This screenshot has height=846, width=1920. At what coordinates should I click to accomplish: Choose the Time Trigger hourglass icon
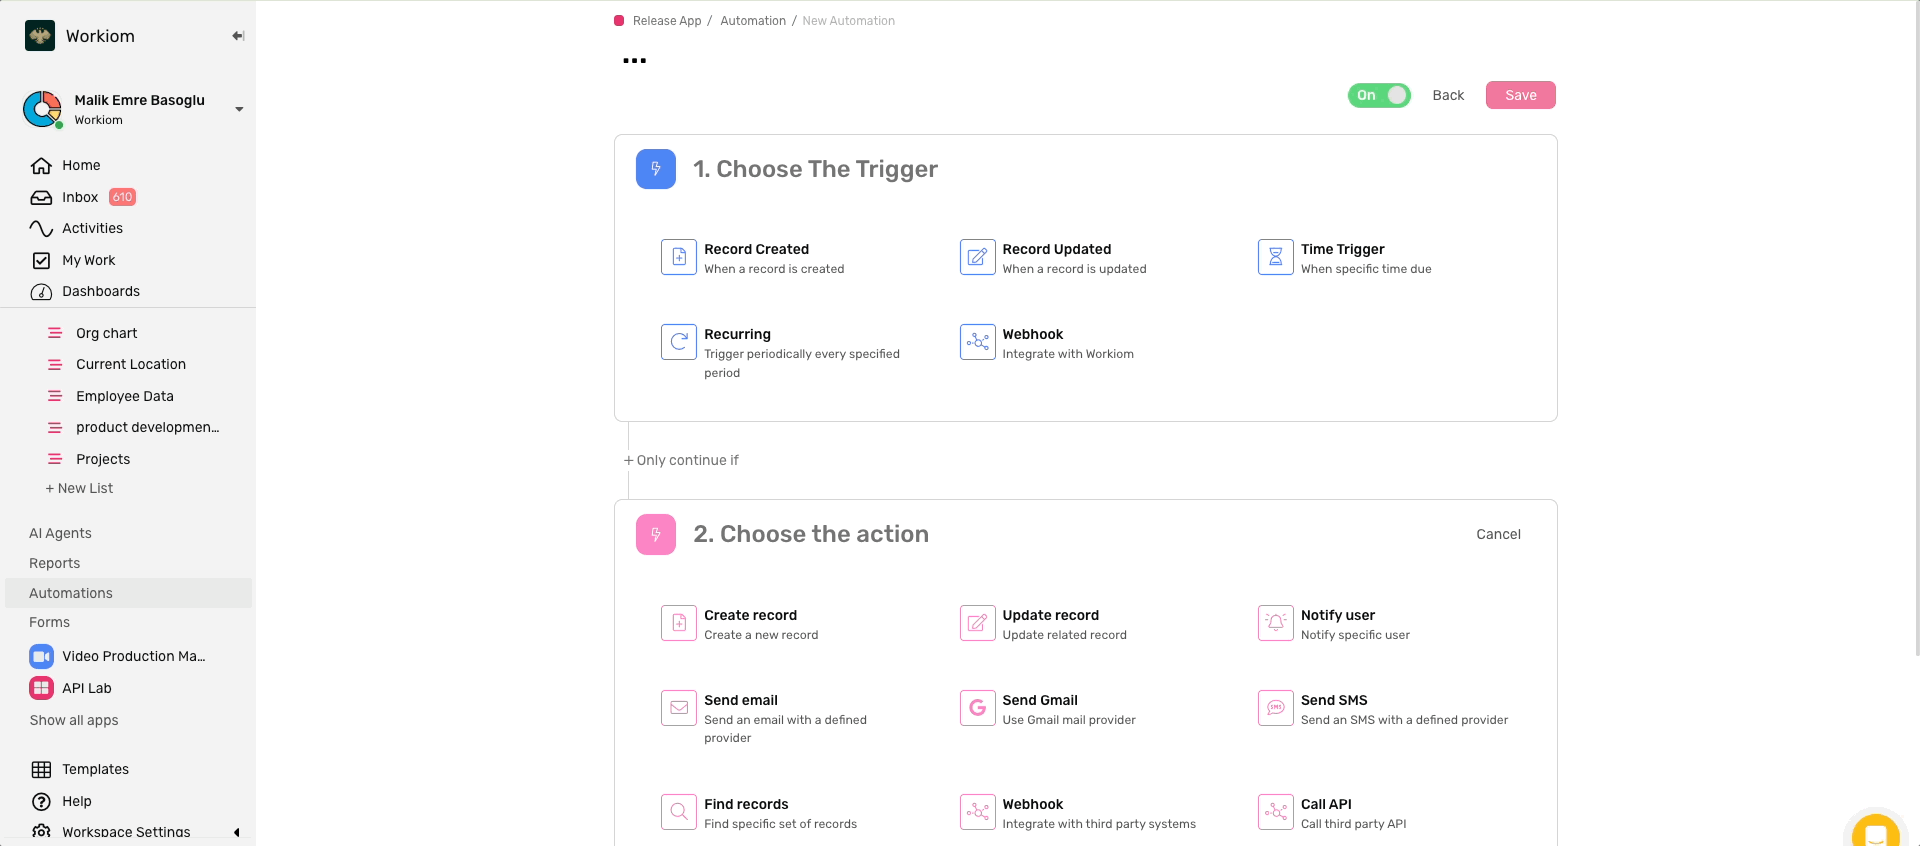[1275, 257]
